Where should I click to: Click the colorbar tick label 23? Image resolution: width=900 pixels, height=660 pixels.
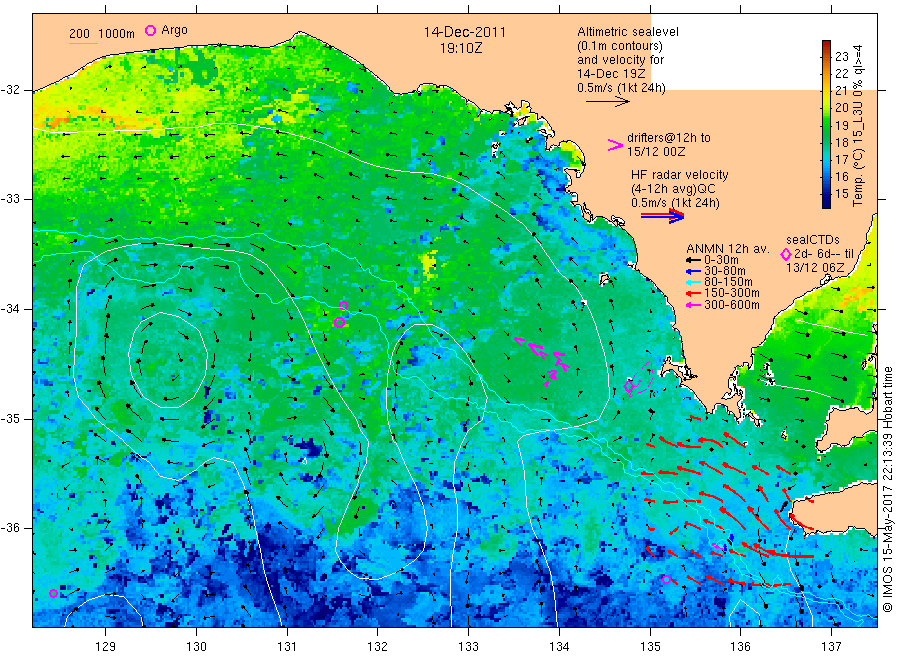point(841,56)
